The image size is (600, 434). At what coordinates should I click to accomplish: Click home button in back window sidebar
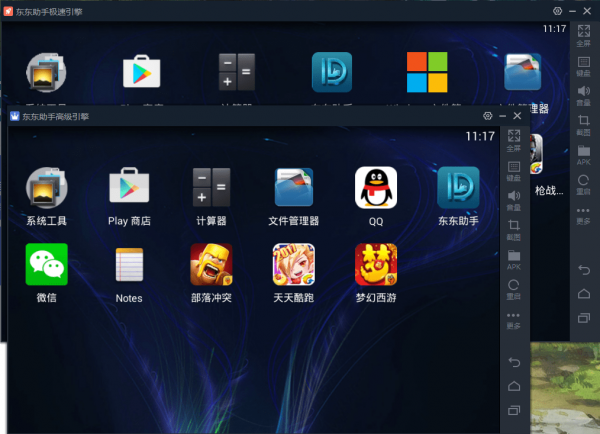[584, 294]
